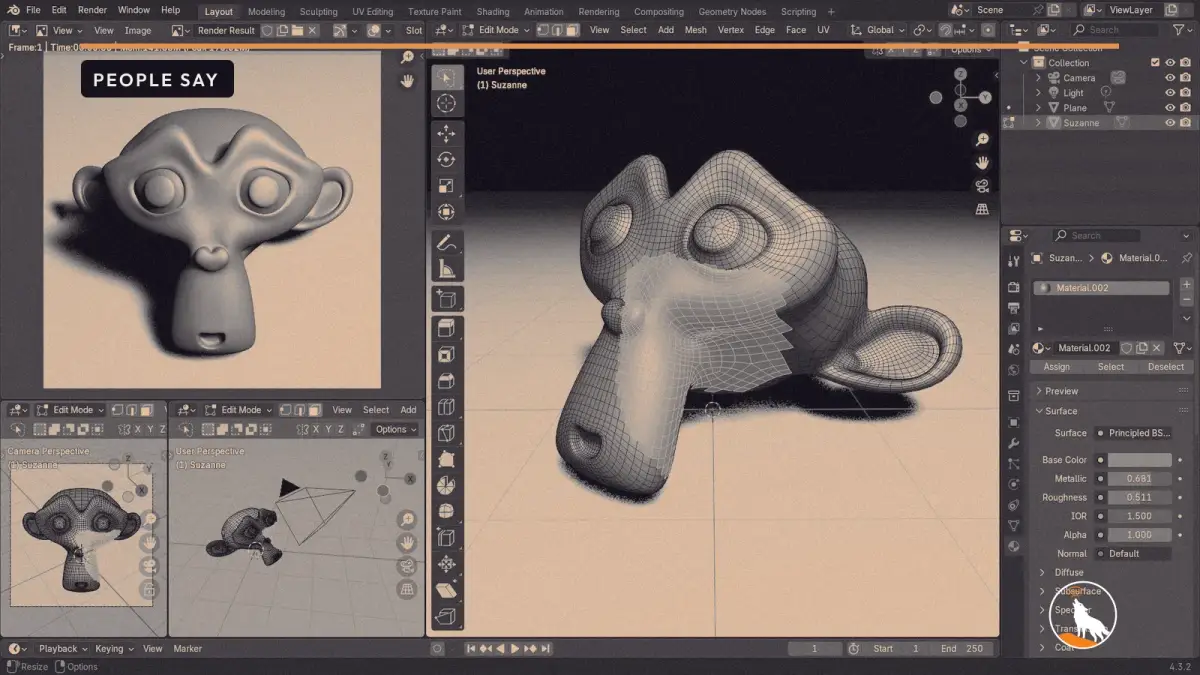Select the Extrude Region tool
The image size is (1200, 675).
tap(447, 329)
